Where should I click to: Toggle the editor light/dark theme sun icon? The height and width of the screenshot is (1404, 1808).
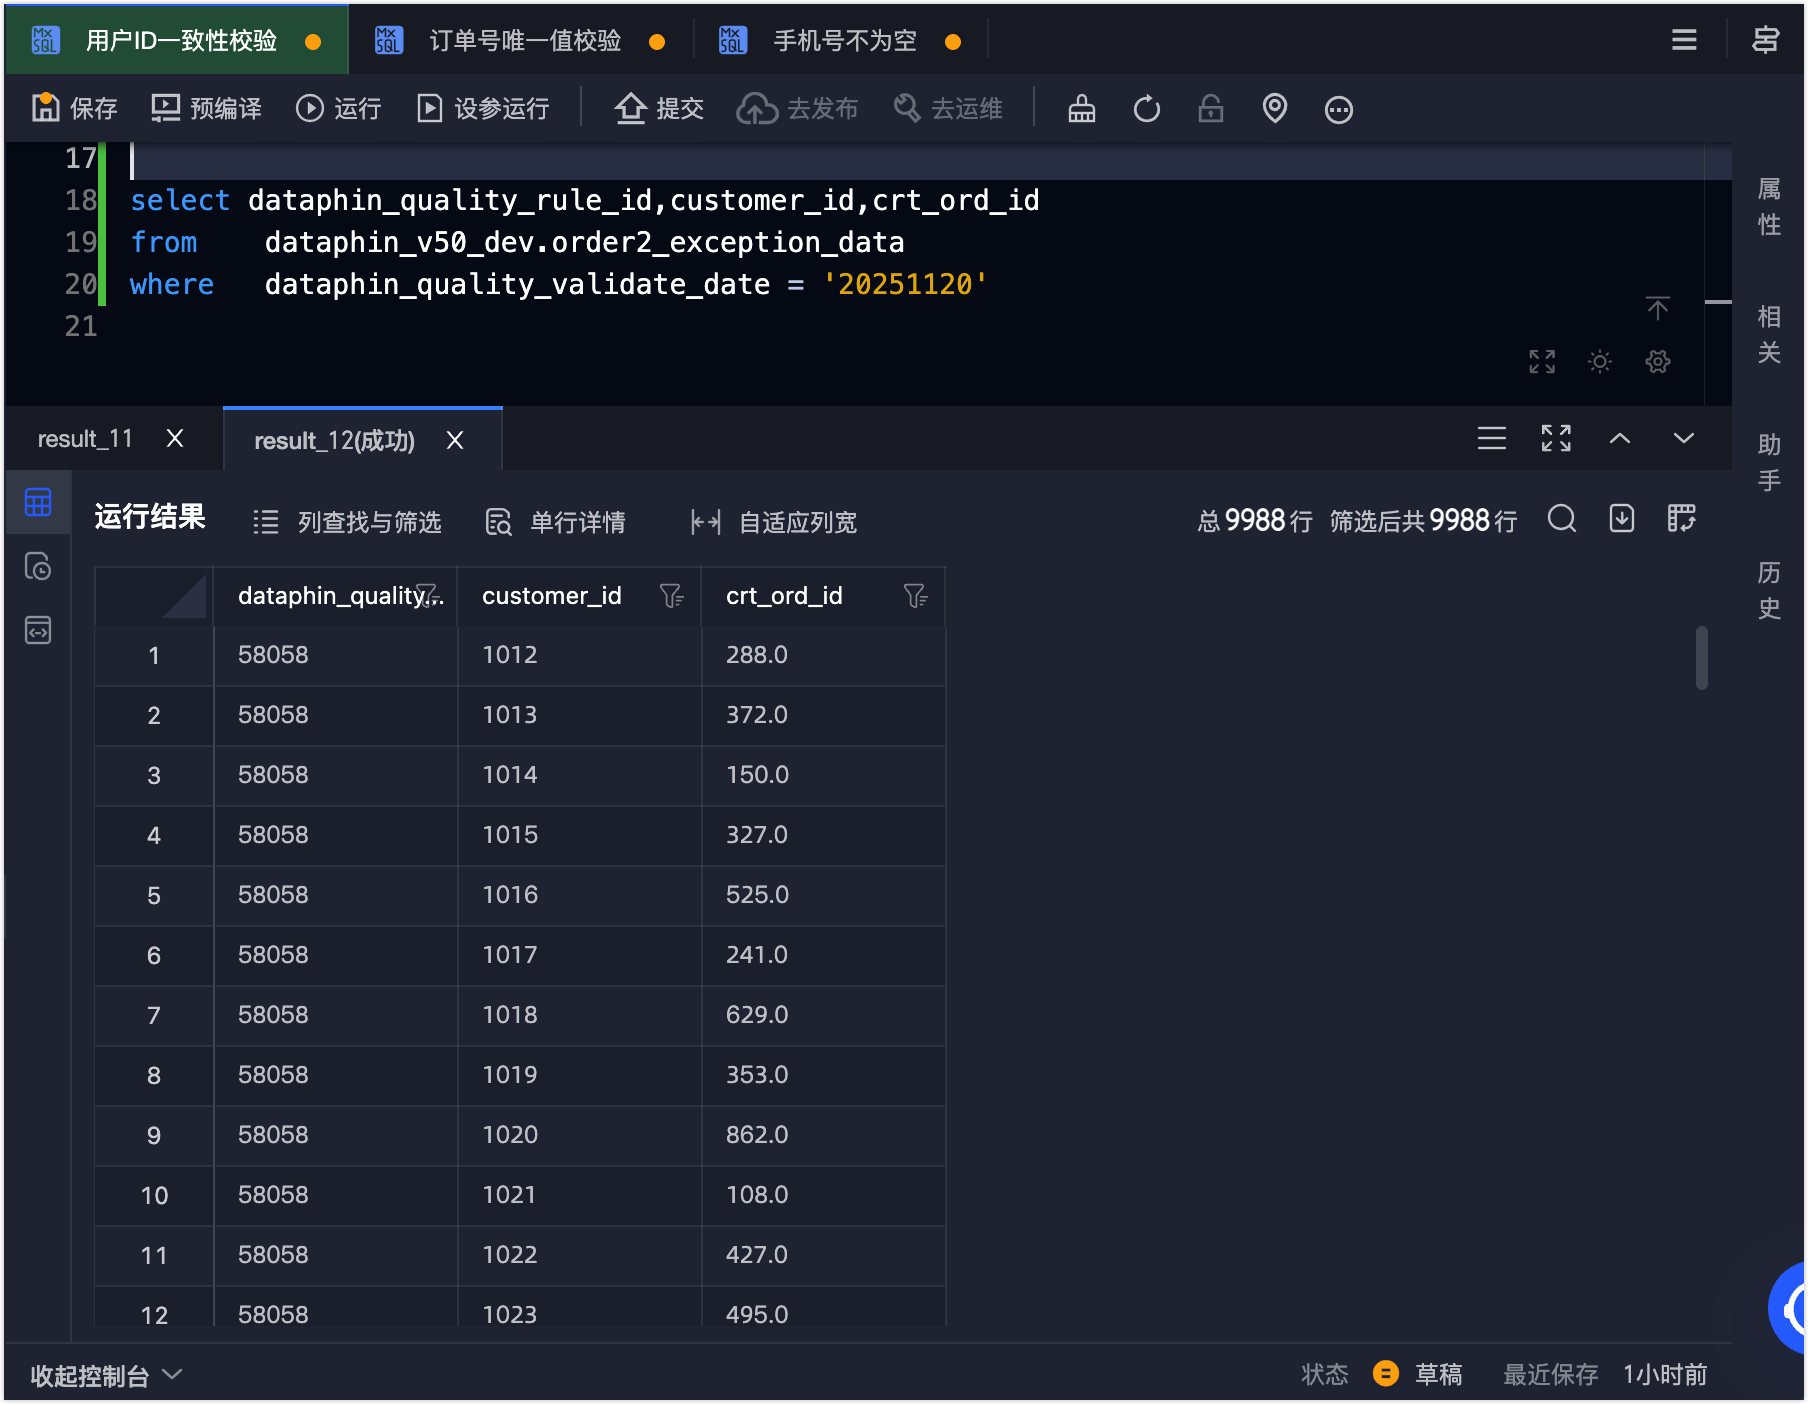click(1600, 361)
